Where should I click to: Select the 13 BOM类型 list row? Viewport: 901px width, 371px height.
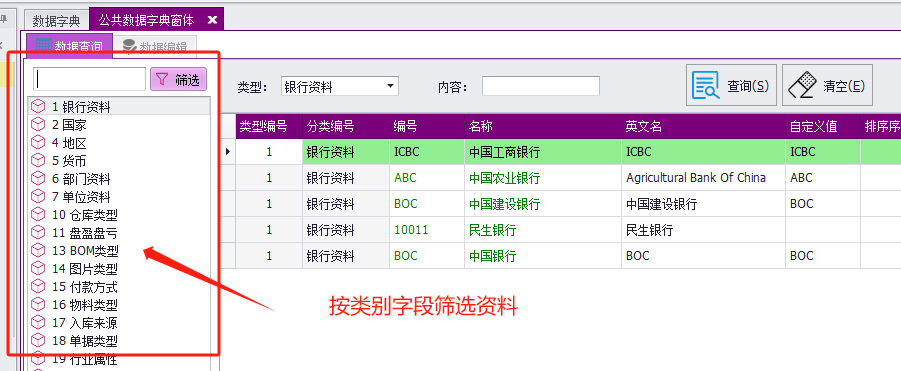119,250
